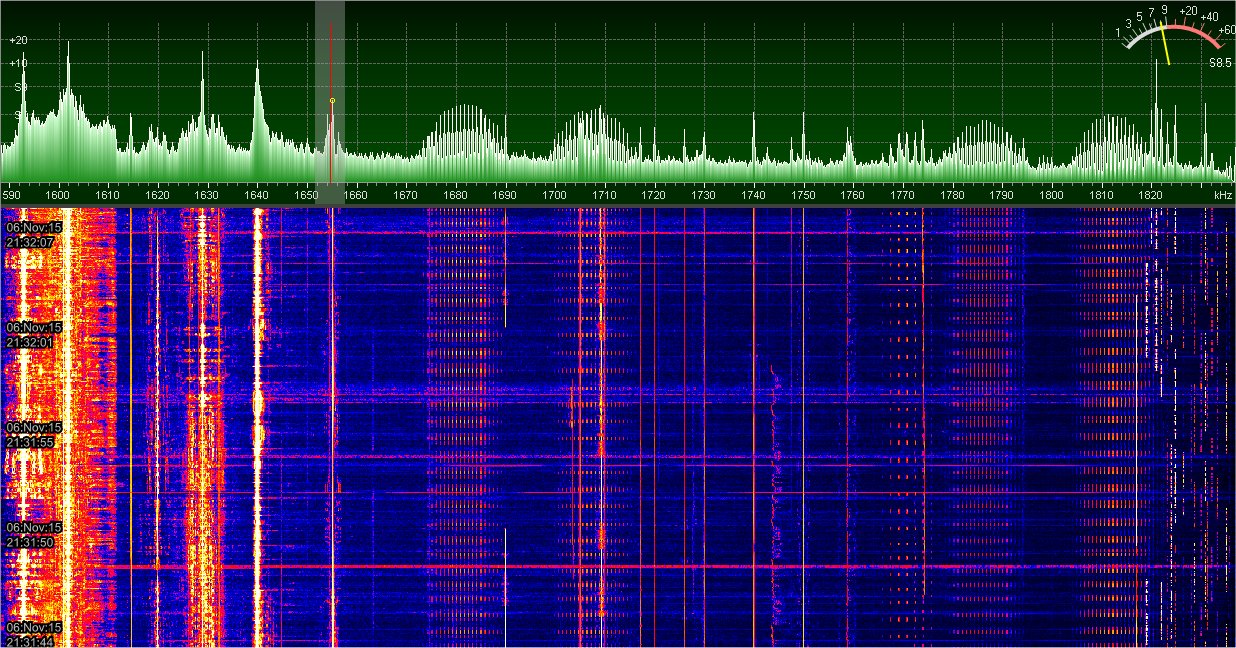Image resolution: width=1236 pixels, height=648 pixels.
Task: Click the 1700 kHz frequency scale label
Action: tap(605, 194)
